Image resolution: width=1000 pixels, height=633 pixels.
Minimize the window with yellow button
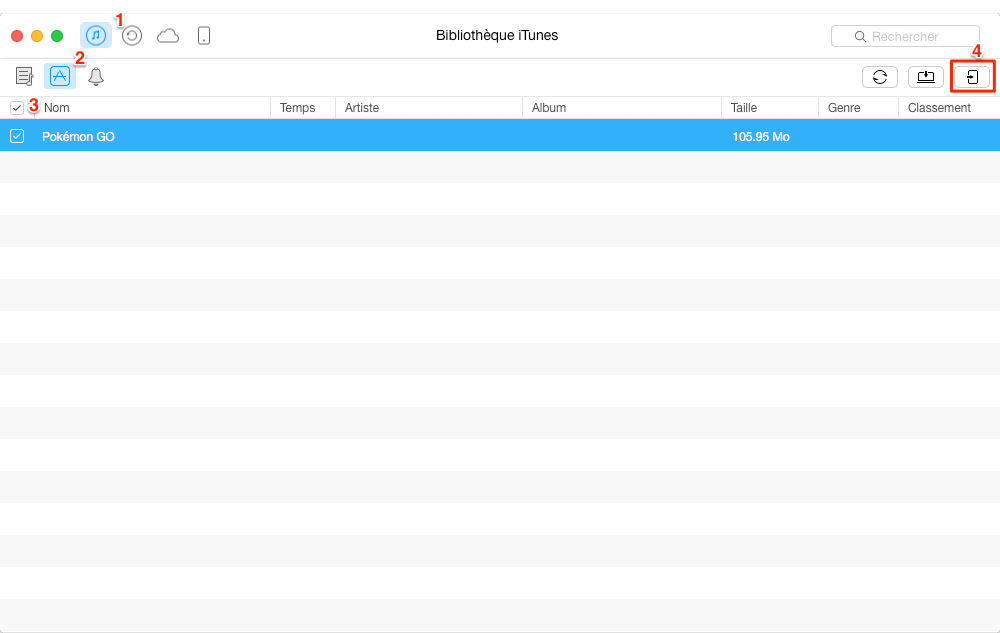pyautogui.click(x=37, y=36)
